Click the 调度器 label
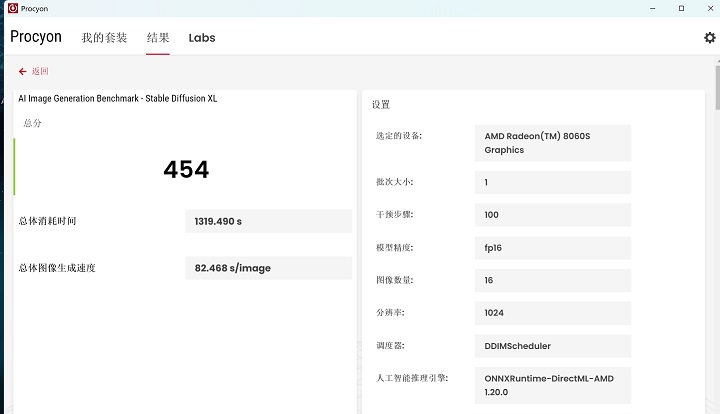 (x=390, y=346)
